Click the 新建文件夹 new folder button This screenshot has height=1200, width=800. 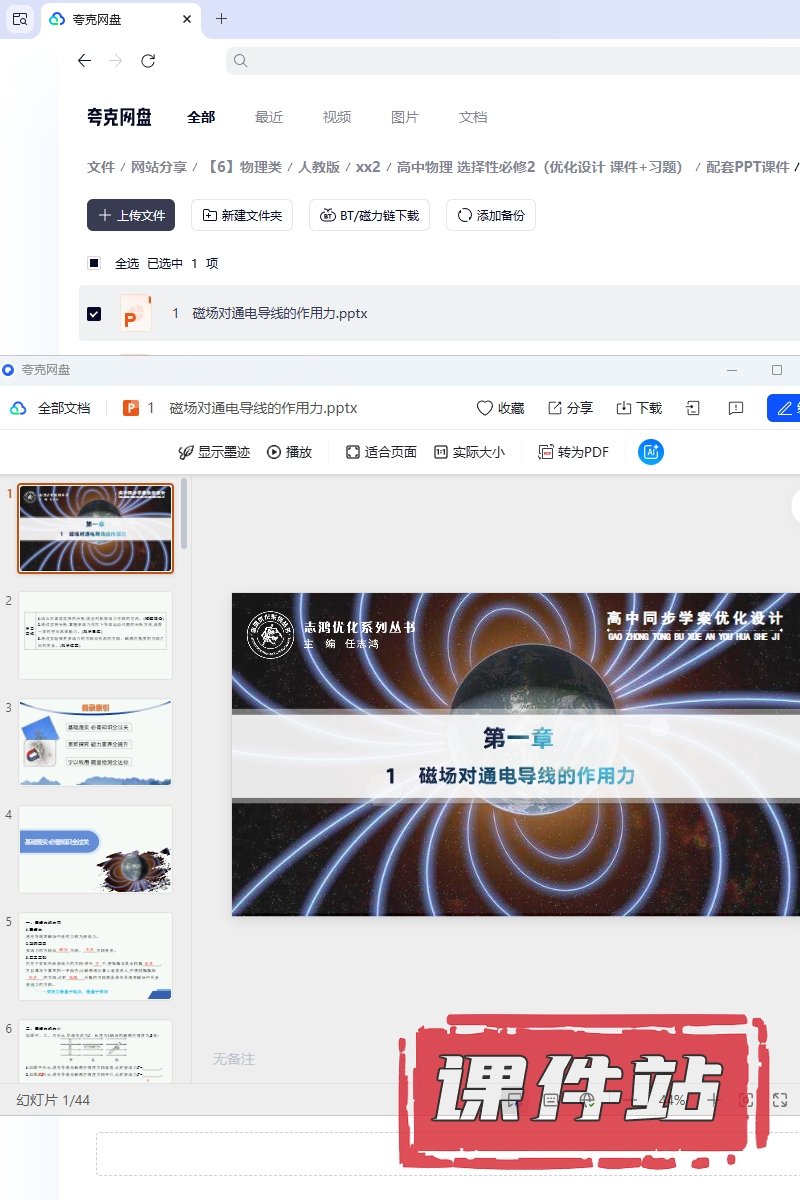(242, 215)
